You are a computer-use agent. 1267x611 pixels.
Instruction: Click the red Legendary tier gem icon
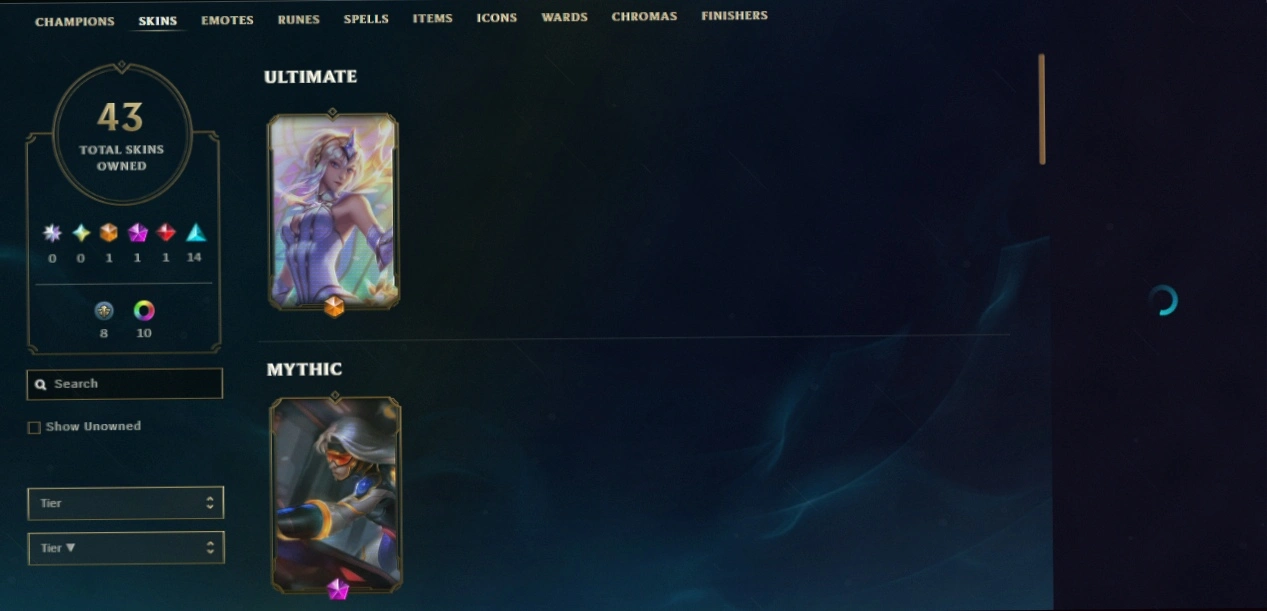166,233
